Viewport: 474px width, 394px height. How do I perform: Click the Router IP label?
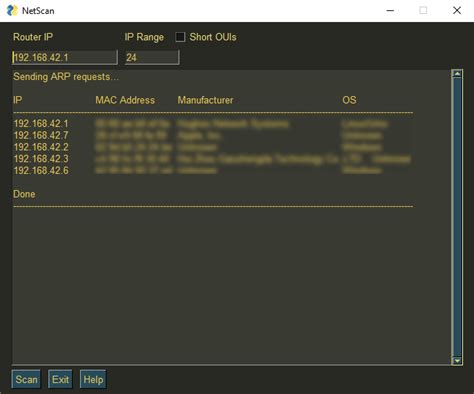[33, 37]
